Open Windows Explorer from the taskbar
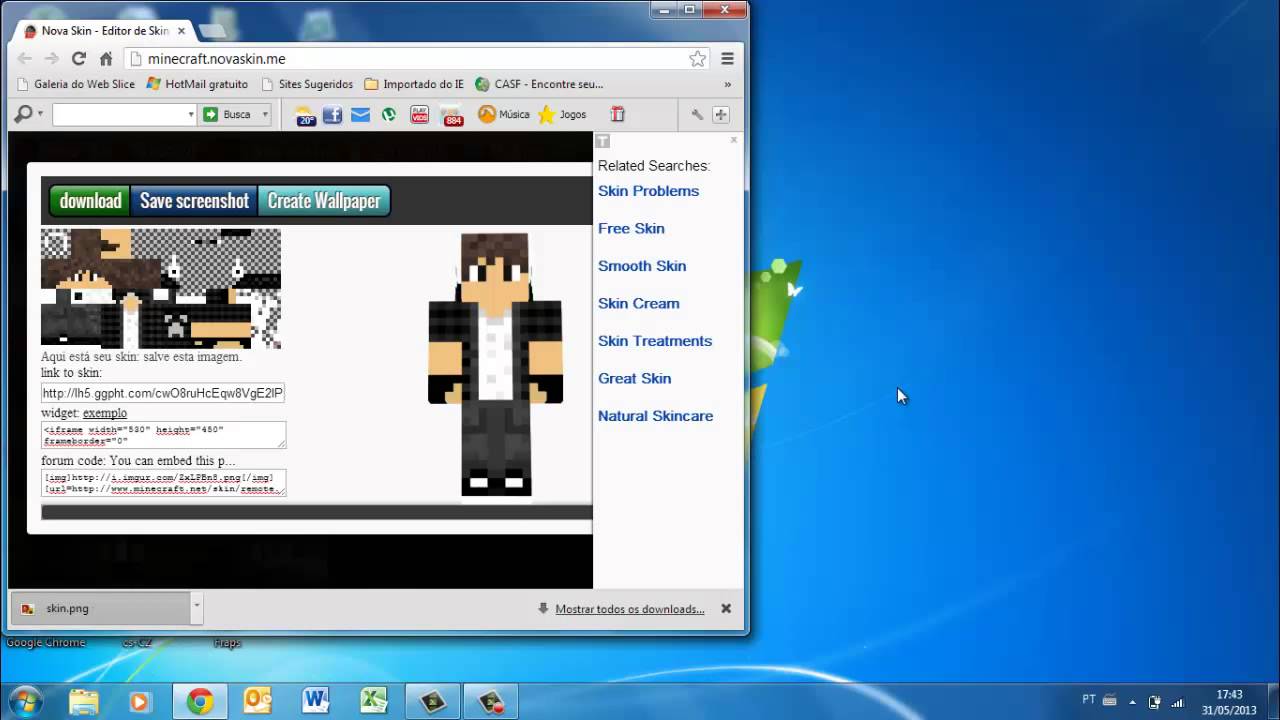This screenshot has height=720, width=1280. click(84, 701)
